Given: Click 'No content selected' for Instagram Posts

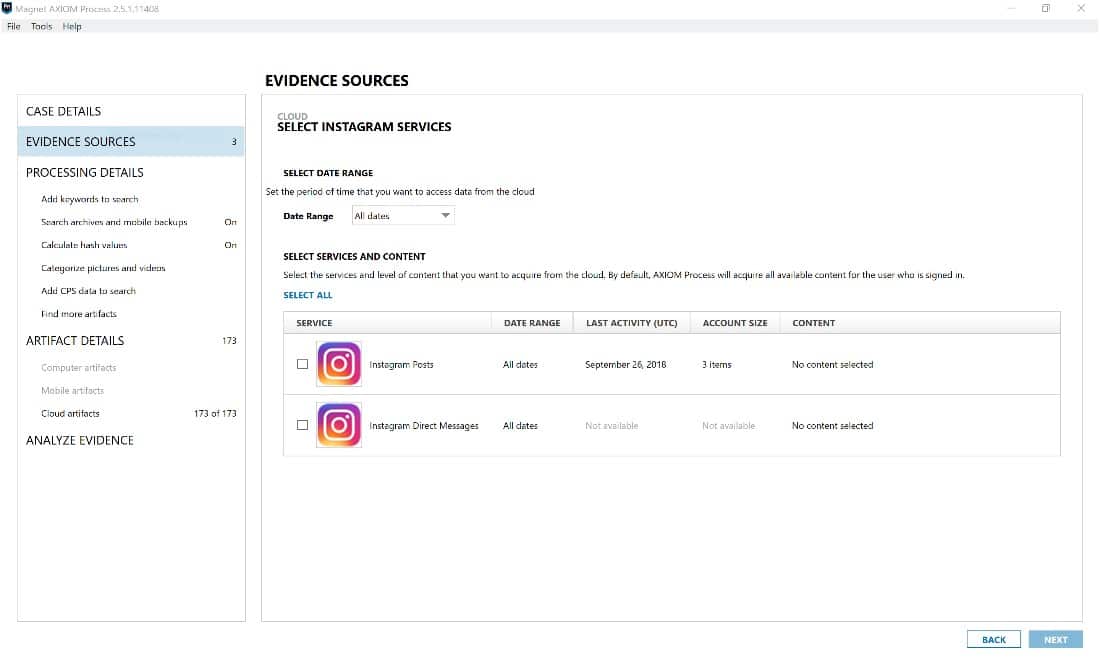Looking at the screenshot, I should [x=832, y=365].
